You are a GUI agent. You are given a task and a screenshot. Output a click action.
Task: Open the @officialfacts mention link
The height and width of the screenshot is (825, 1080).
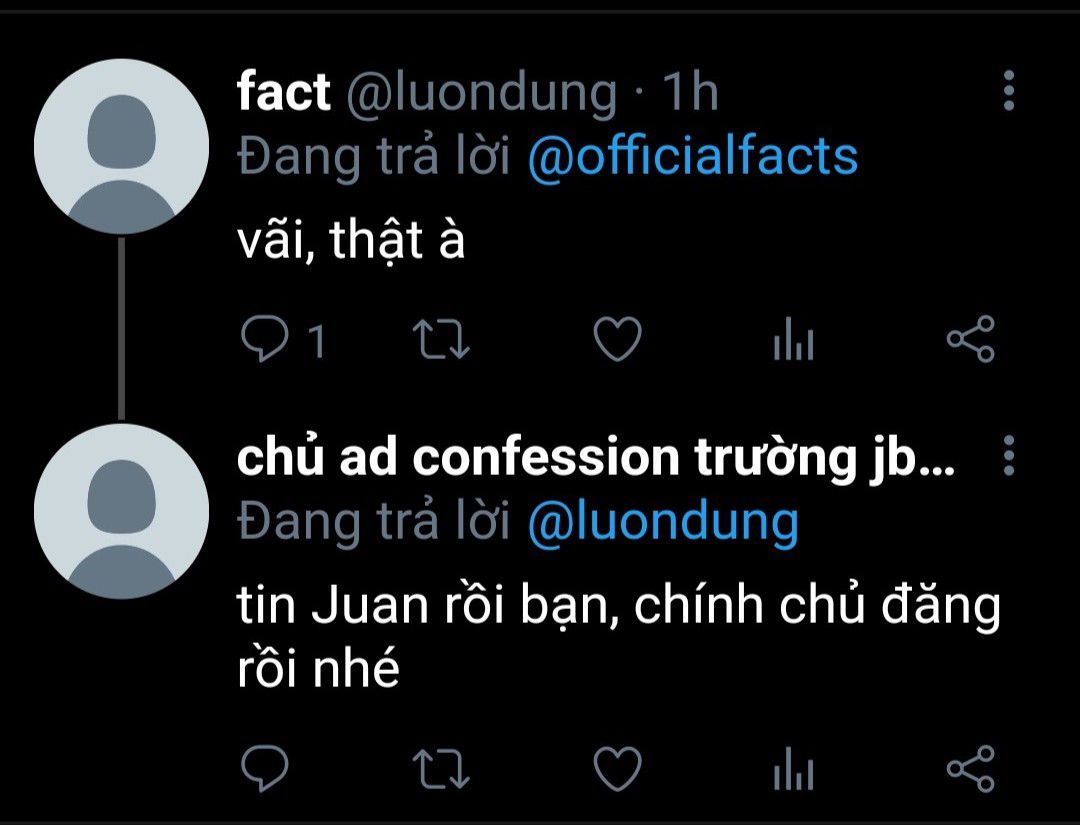point(692,157)
